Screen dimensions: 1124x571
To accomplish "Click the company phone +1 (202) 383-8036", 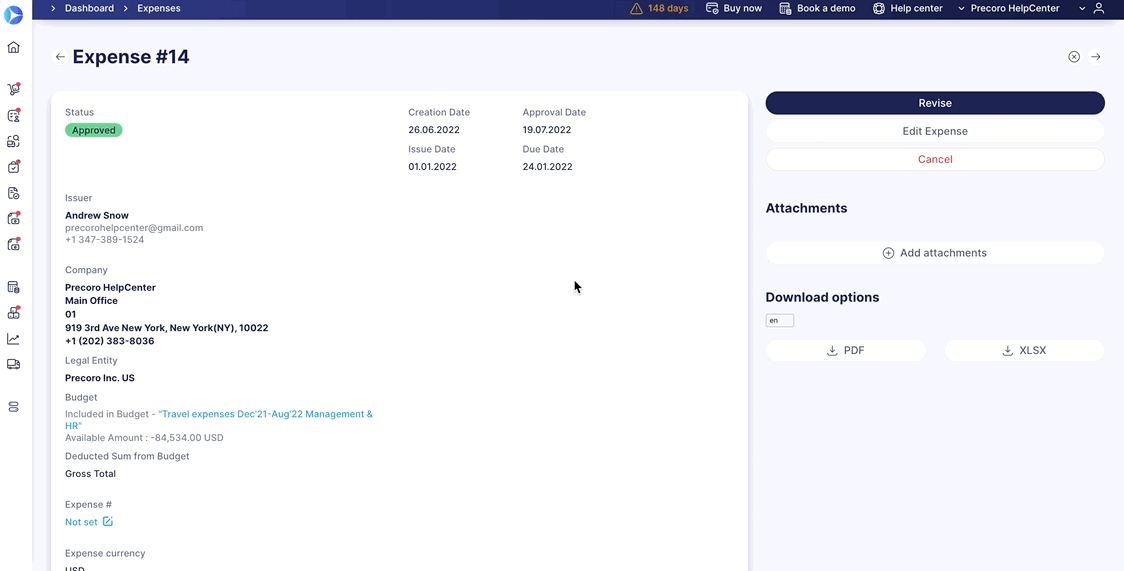I will [x=110, y=341].
